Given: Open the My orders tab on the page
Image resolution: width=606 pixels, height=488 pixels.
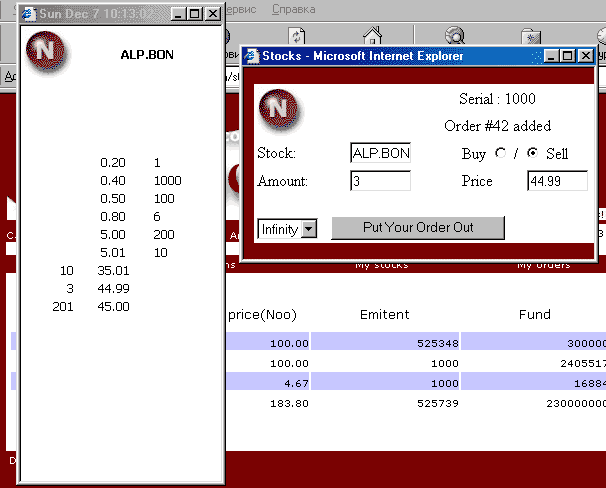Looking at the screenshot, I should [x=543, y=265].
